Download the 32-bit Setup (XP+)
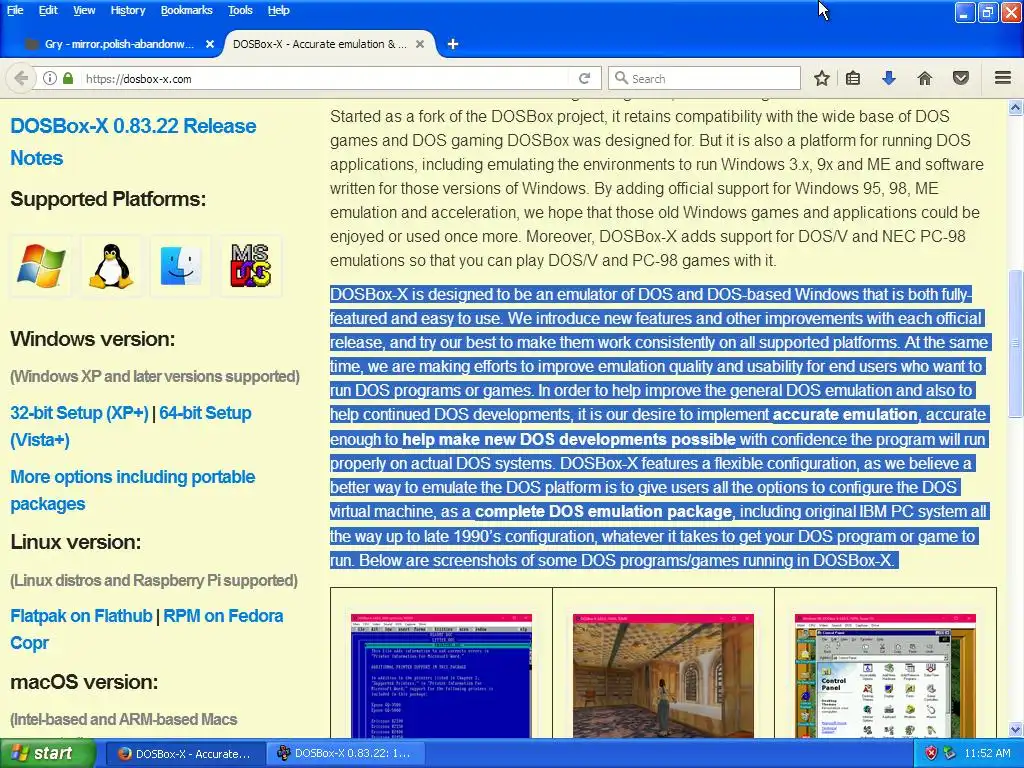Image resolution: width=1024 pixels, height=768 pixels. pos(79,413)
